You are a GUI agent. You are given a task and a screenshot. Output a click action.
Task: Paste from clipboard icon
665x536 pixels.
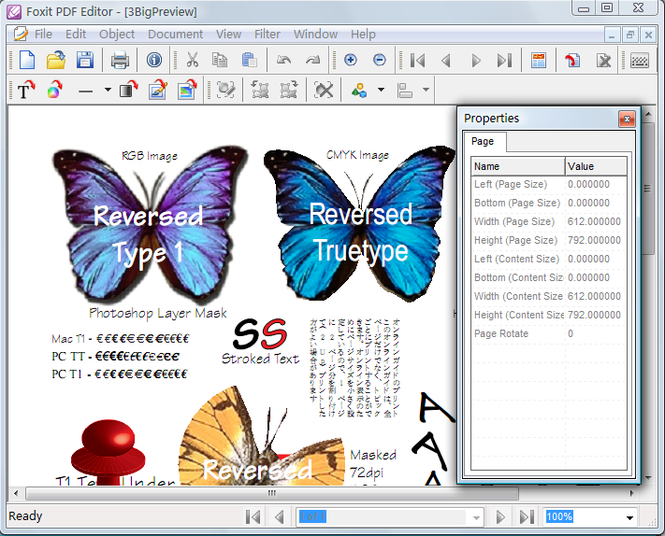point(249,60)
